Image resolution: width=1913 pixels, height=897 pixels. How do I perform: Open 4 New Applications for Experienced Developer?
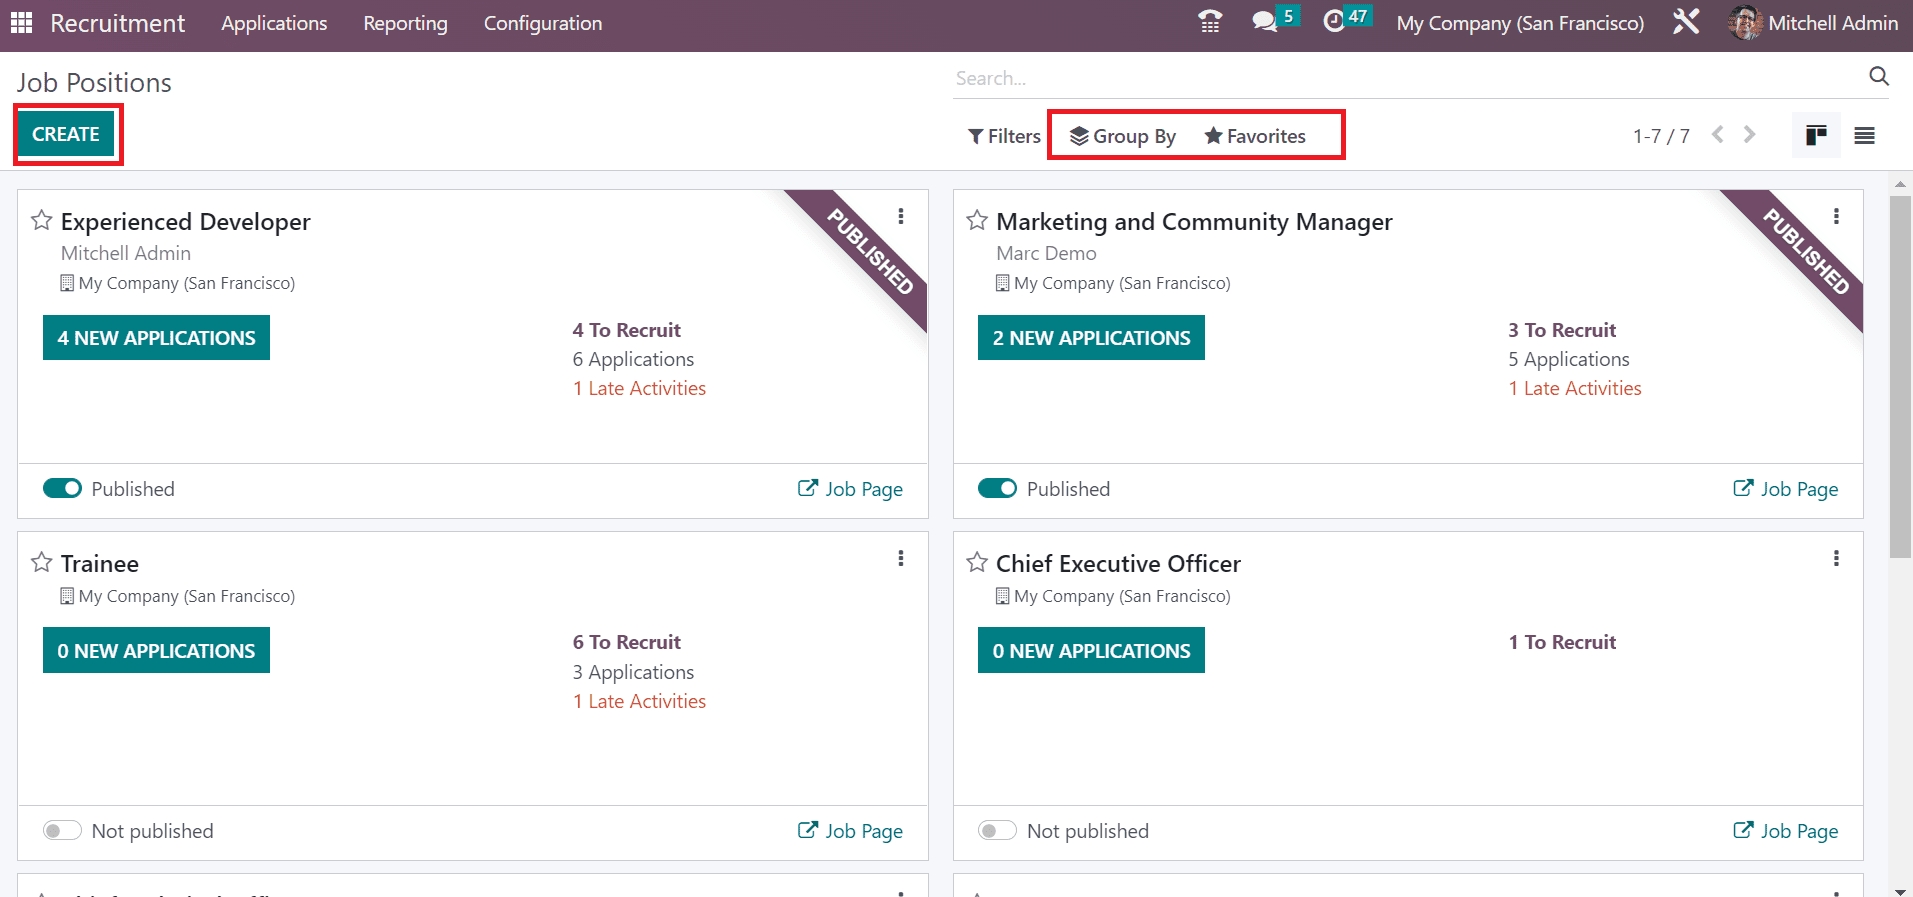click(156, 338)
